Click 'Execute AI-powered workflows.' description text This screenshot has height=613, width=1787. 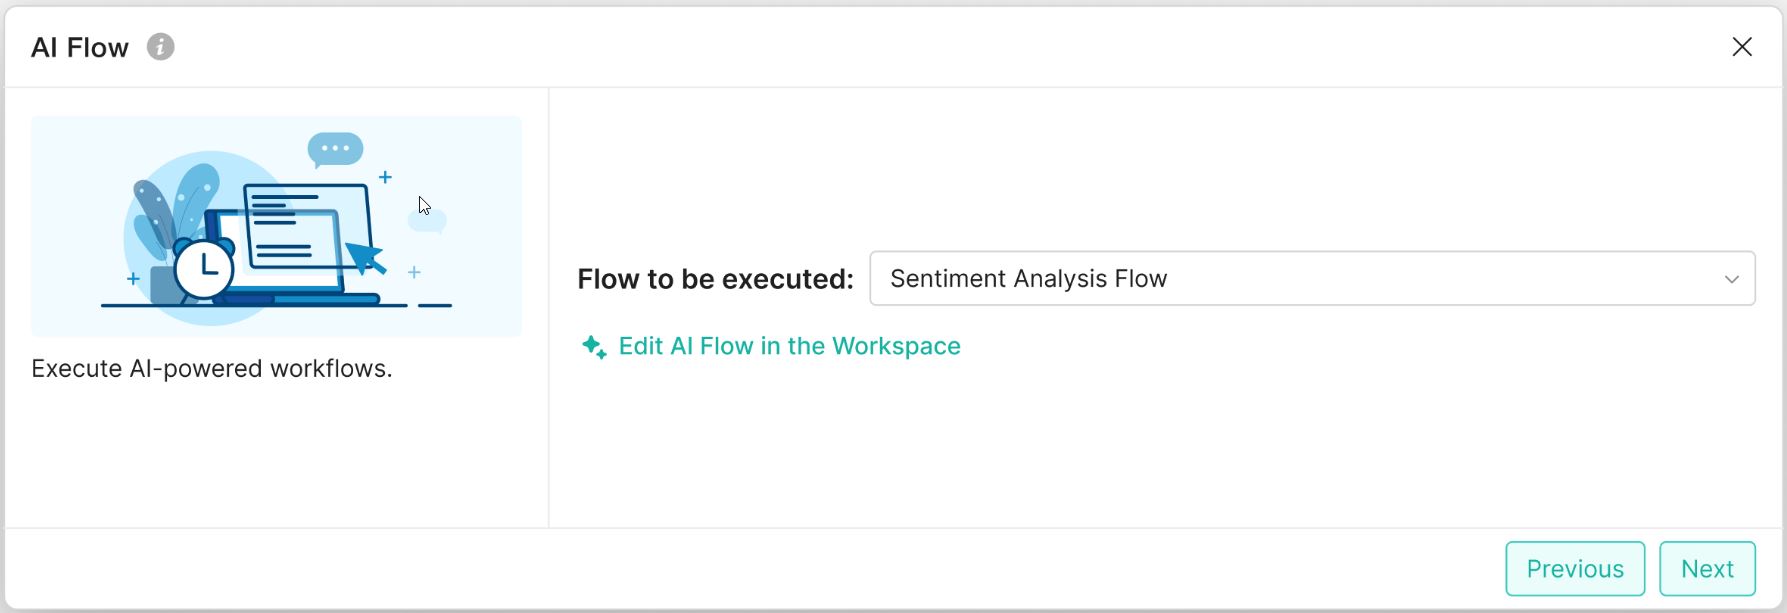tap(212, 369)
